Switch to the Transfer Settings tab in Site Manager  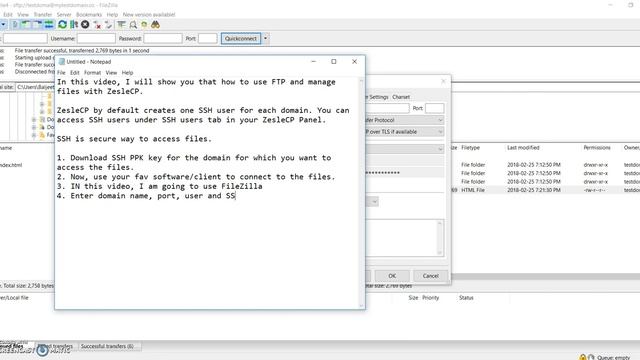(x=377, y=97)
